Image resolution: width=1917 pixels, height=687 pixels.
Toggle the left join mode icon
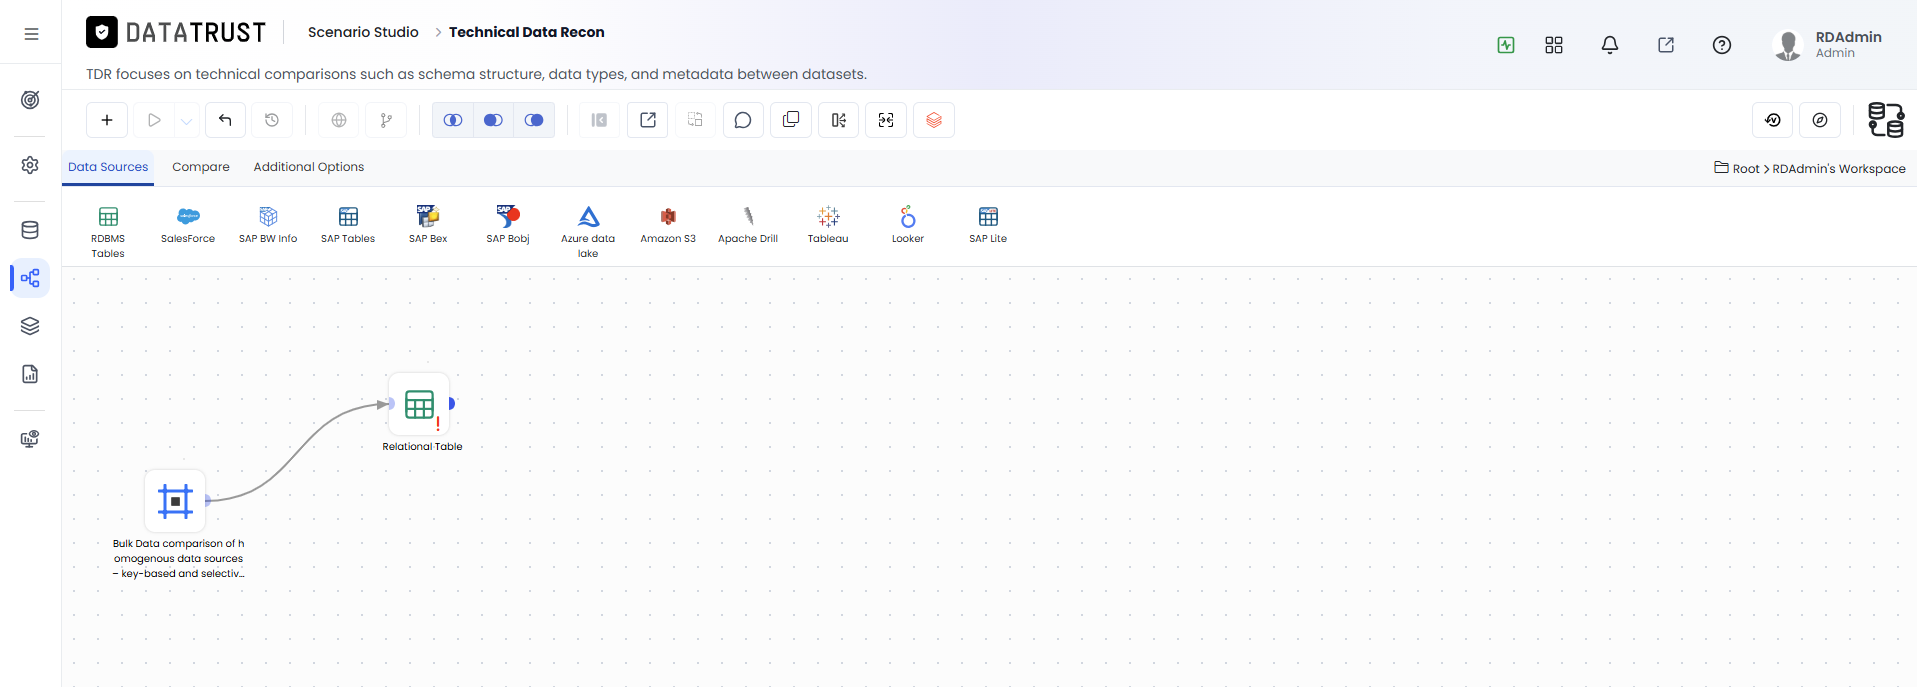pos(493,120)
